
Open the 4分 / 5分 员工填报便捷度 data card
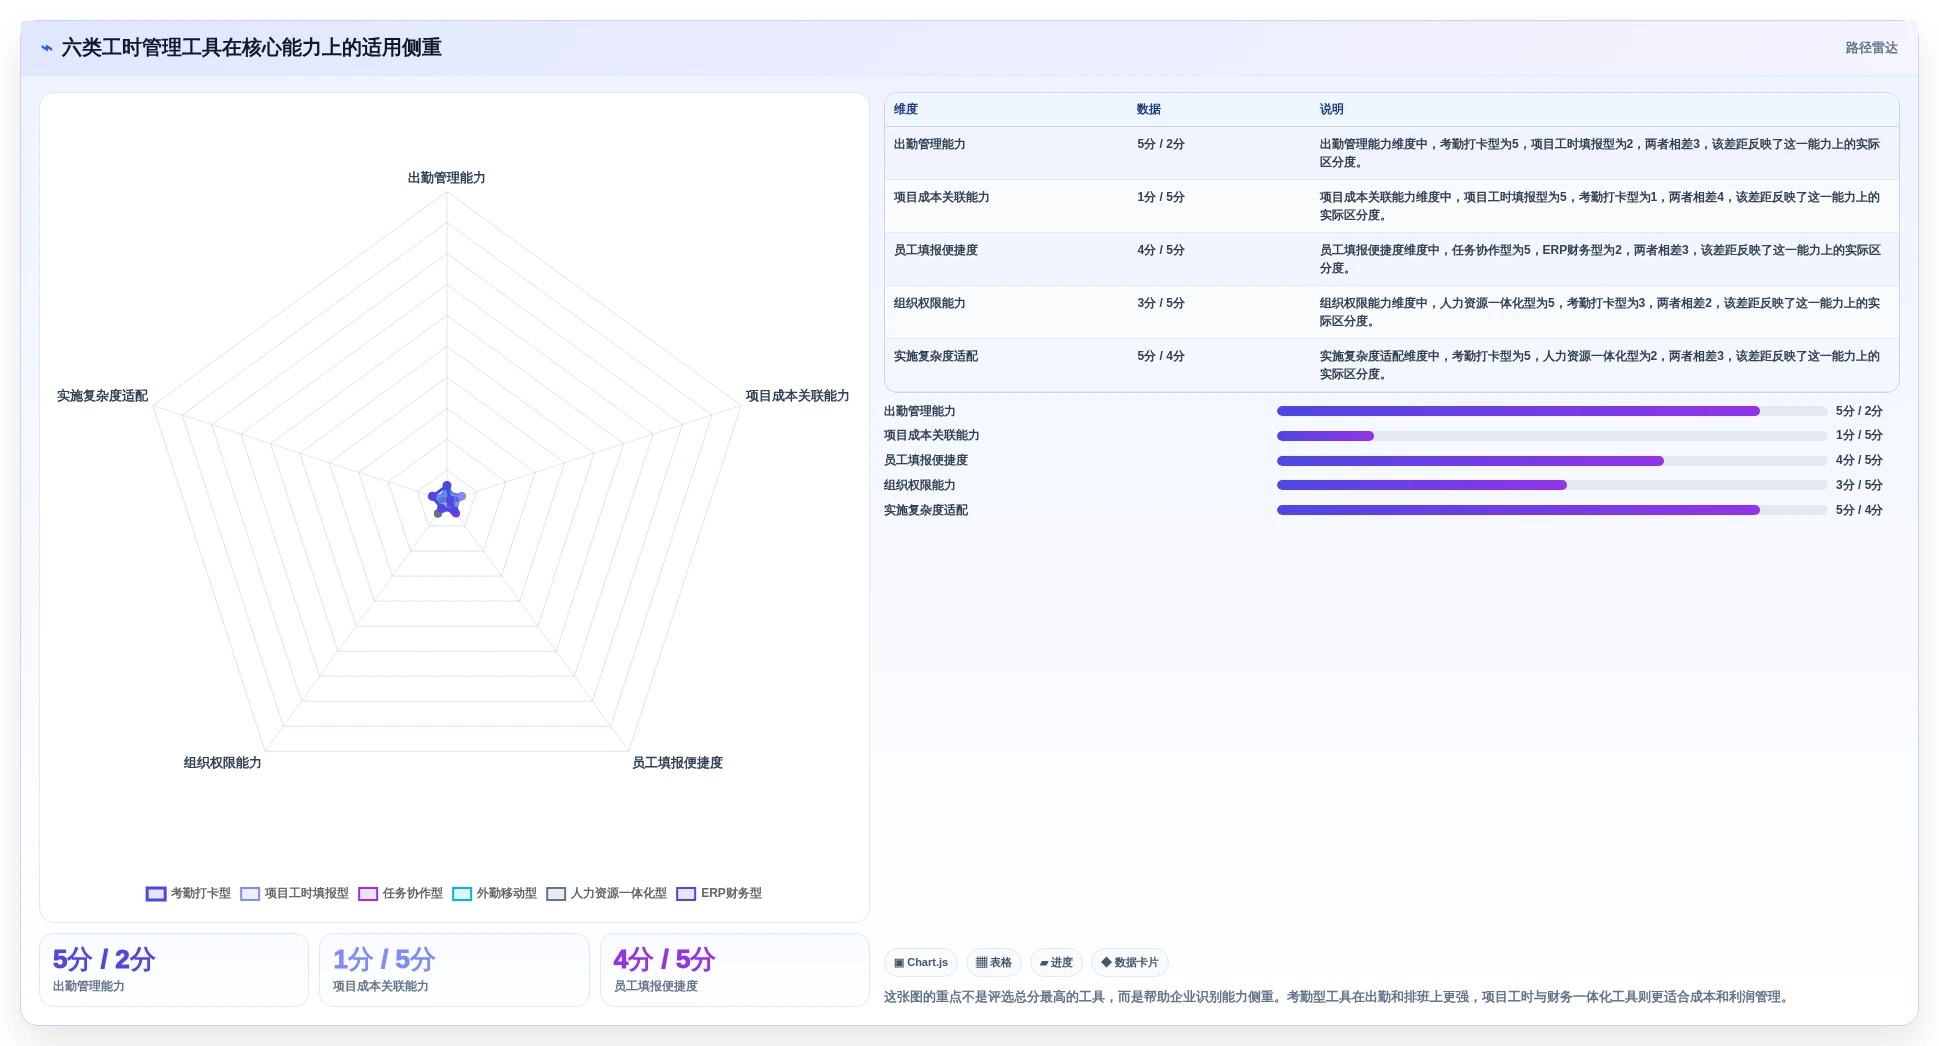(x=735, y=970)
